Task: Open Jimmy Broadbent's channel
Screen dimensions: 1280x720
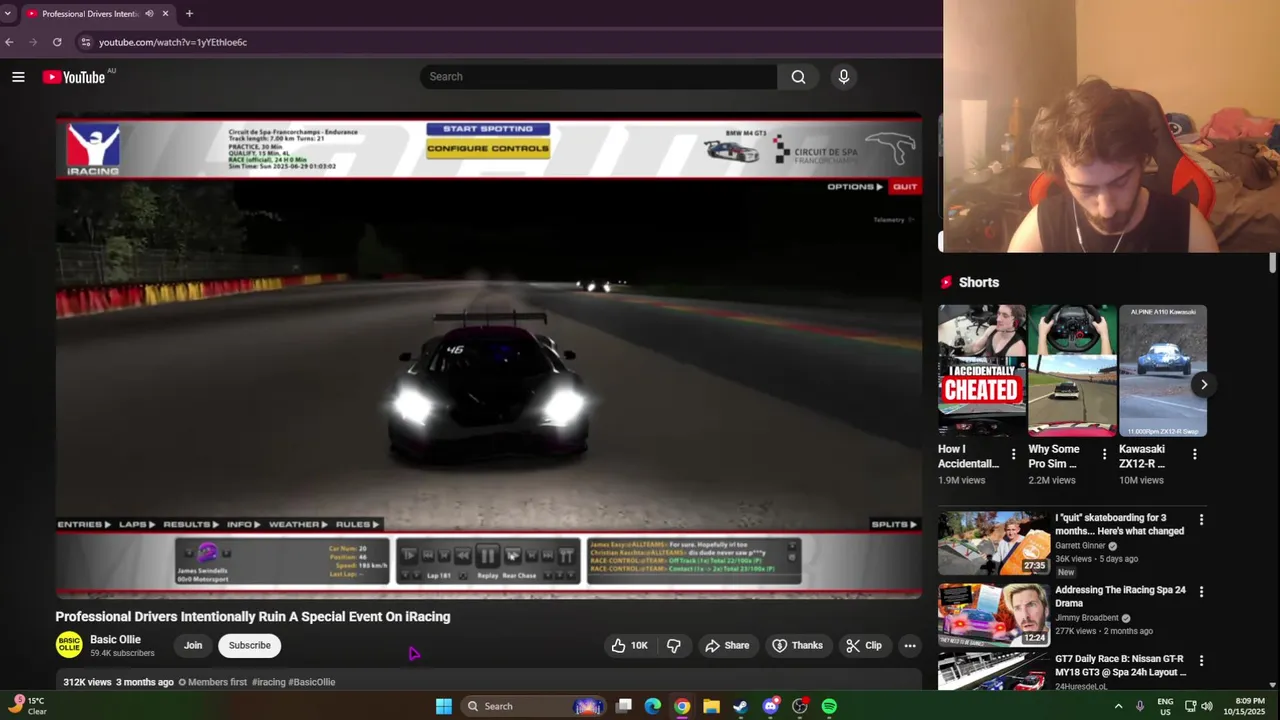Action: 1090,618
